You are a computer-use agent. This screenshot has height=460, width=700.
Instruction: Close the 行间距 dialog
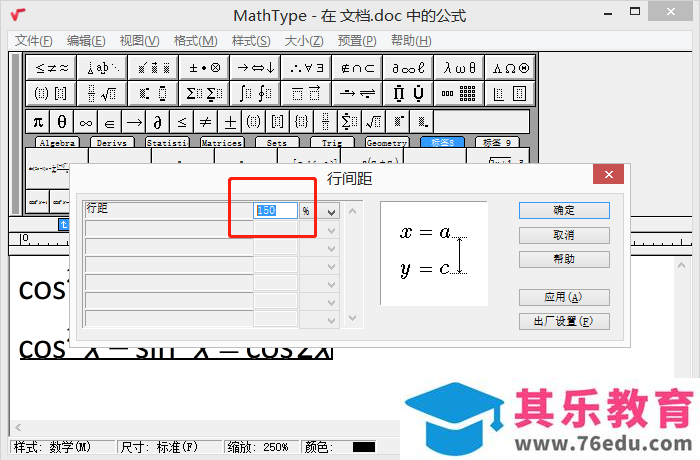608,175
